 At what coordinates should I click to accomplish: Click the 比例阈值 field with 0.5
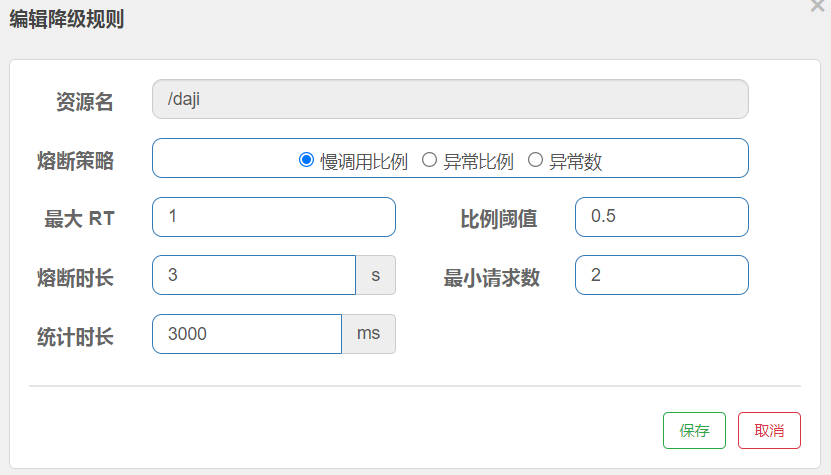(661, 217)
